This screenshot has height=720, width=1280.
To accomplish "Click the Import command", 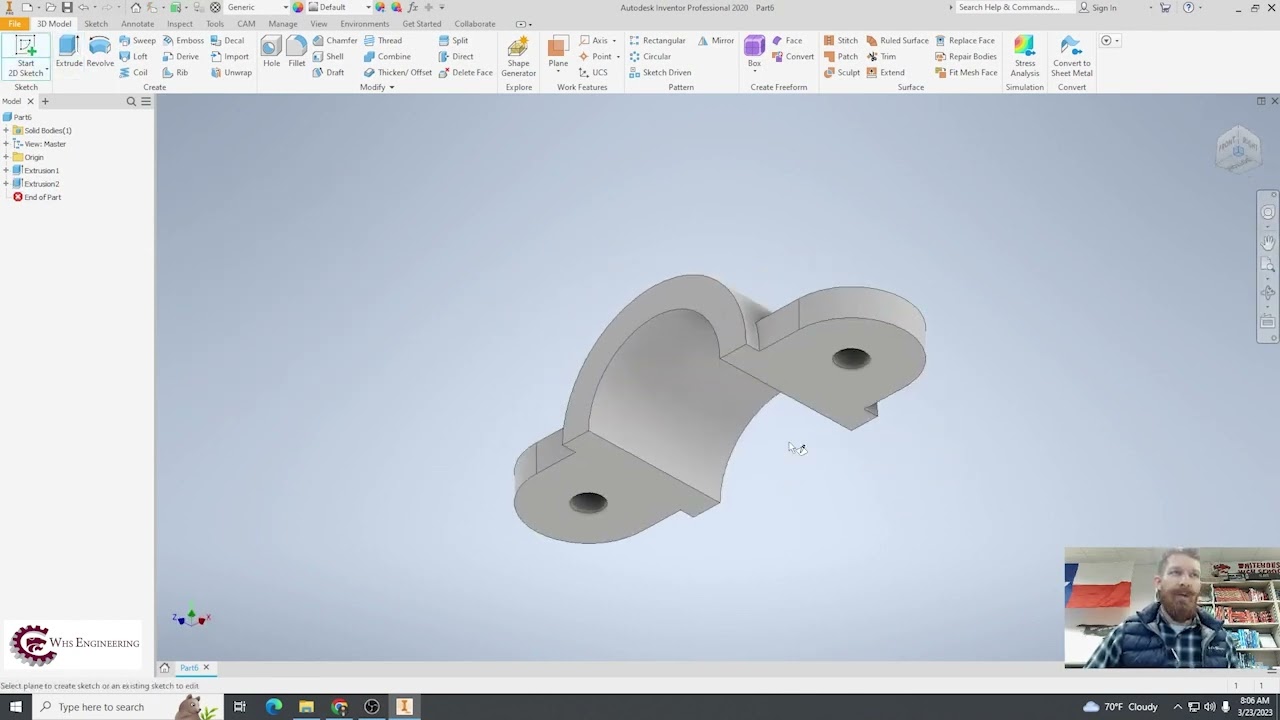I will [x=229, y=56].
